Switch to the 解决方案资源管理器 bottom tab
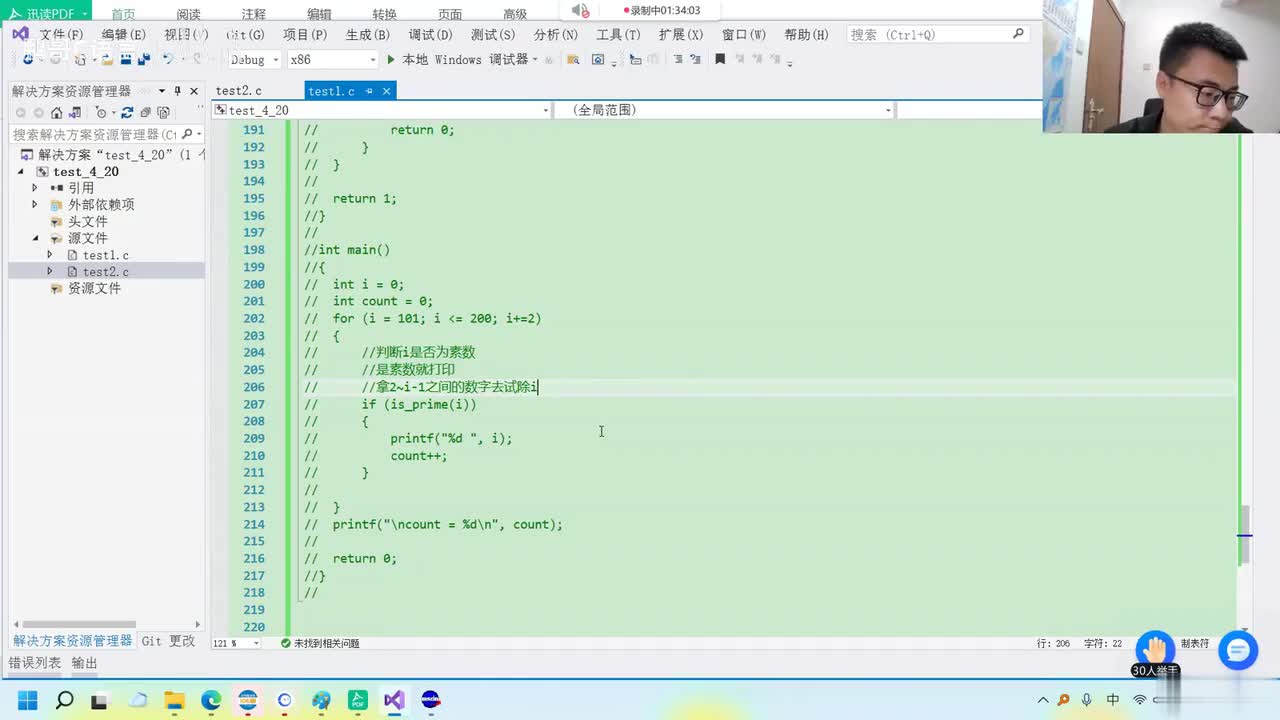 72,641
